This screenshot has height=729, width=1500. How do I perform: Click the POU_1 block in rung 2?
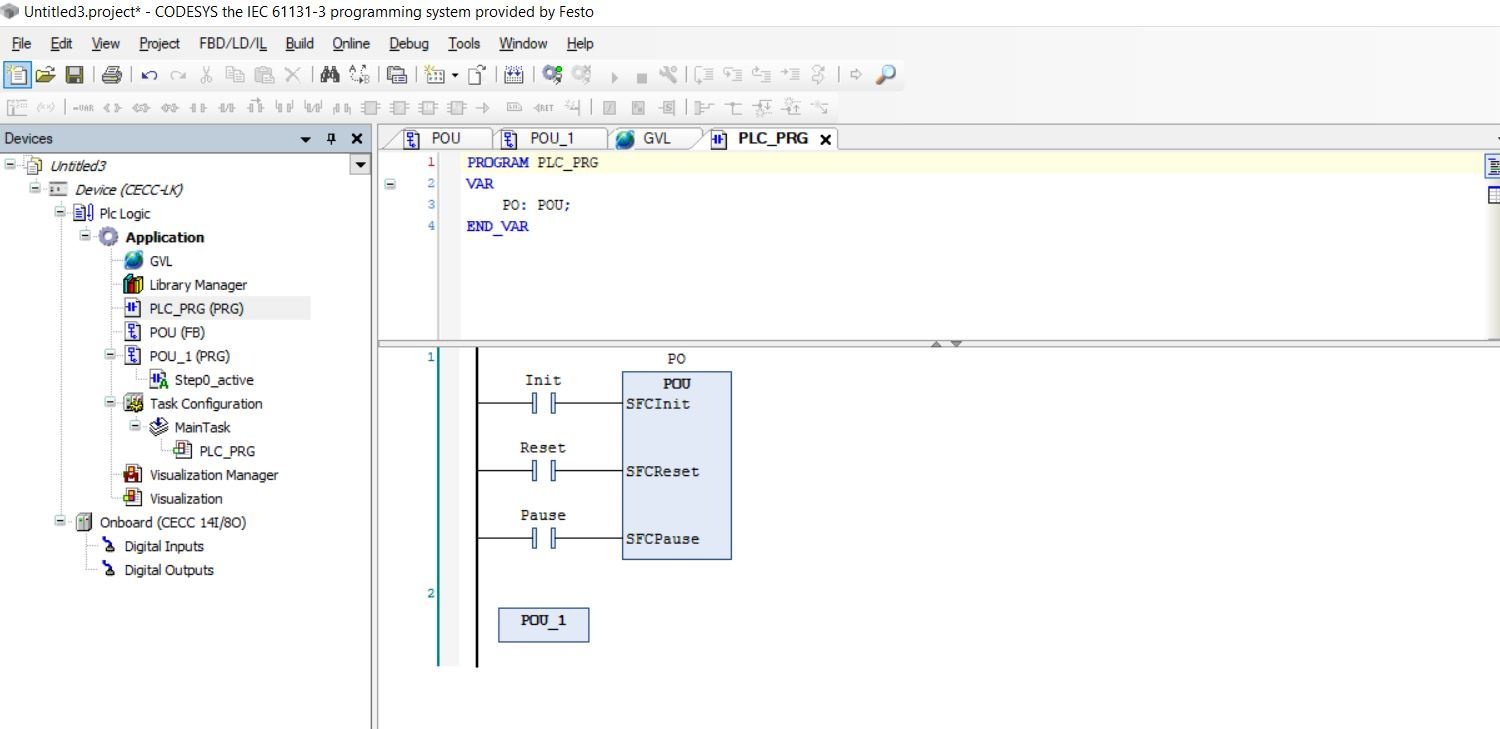(x=543, y=623)
